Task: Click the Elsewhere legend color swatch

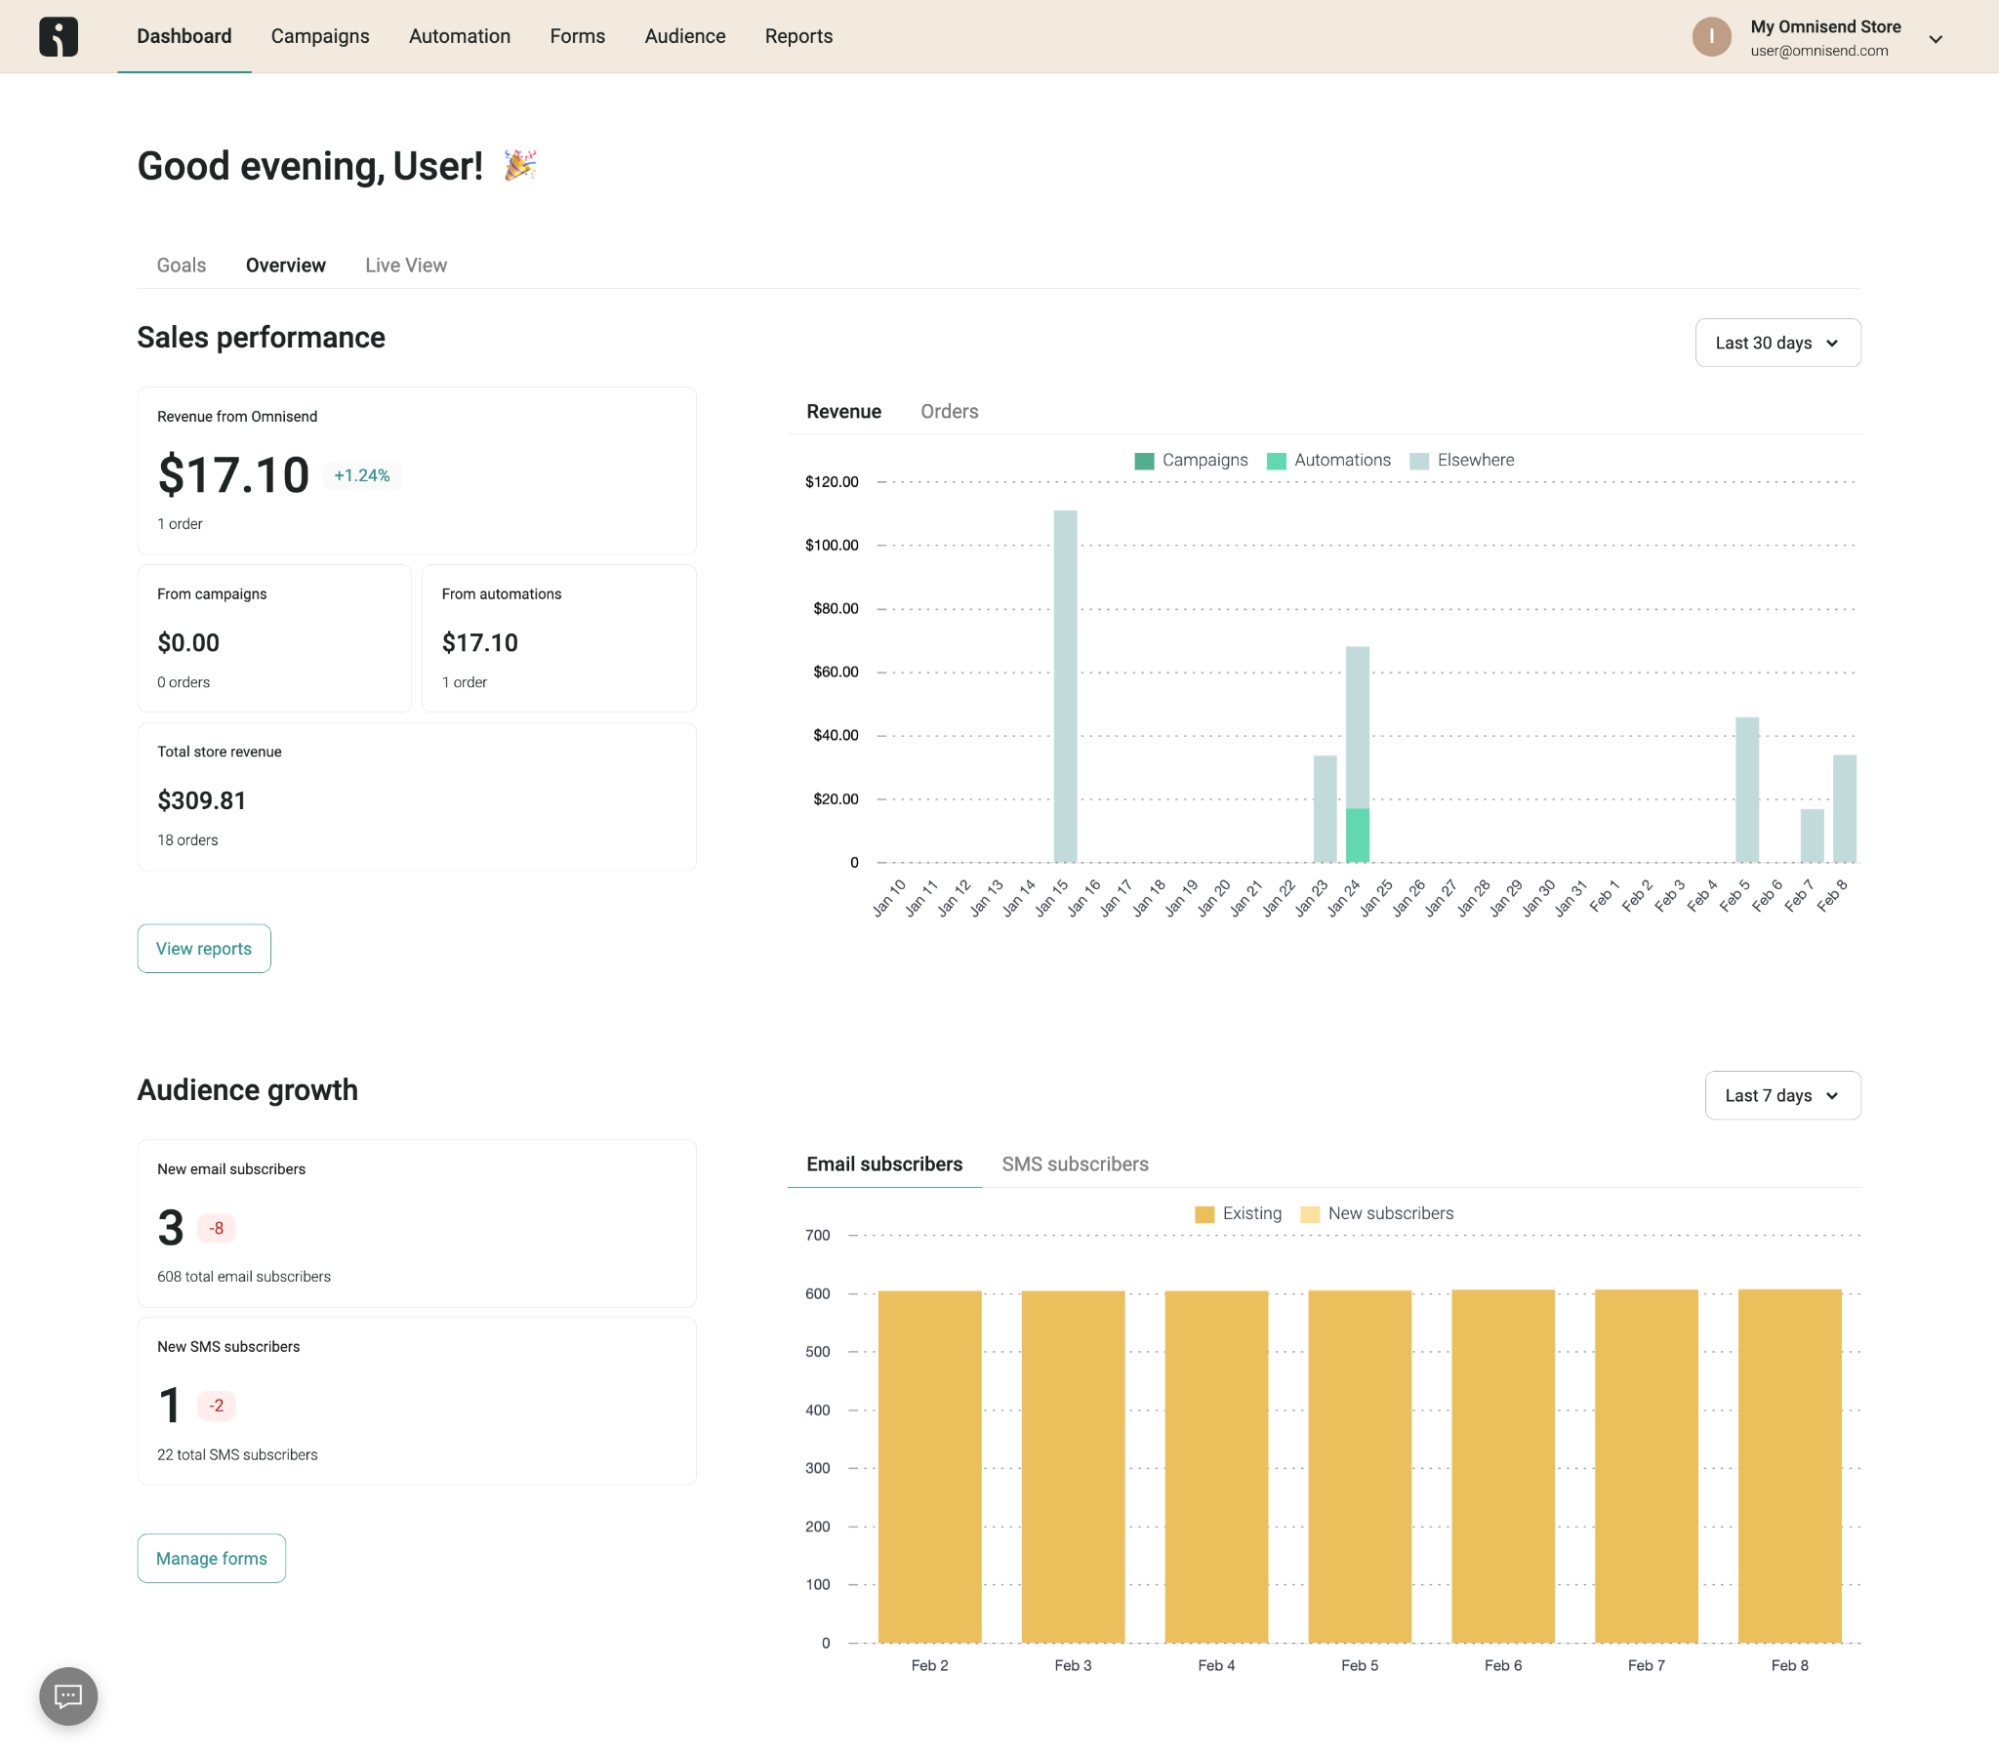Action: pos(1418,460)
